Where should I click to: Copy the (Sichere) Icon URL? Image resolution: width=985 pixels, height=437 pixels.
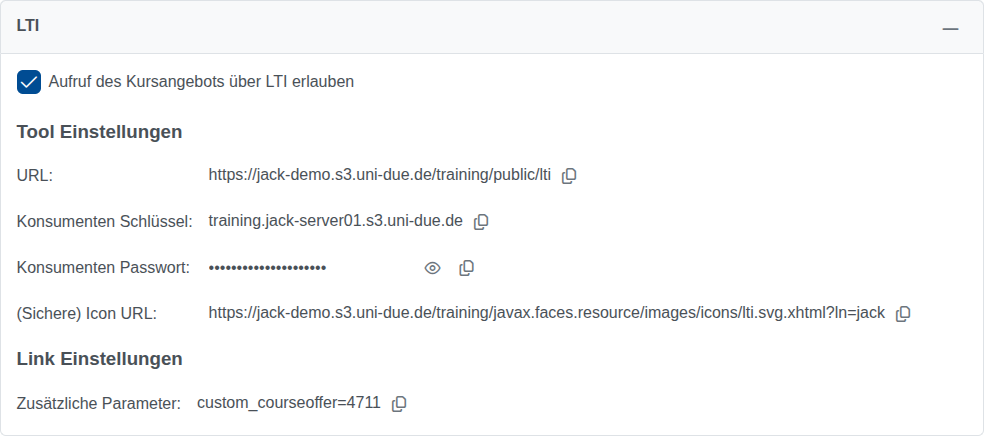pyautogui.click(x=903, y=314)
